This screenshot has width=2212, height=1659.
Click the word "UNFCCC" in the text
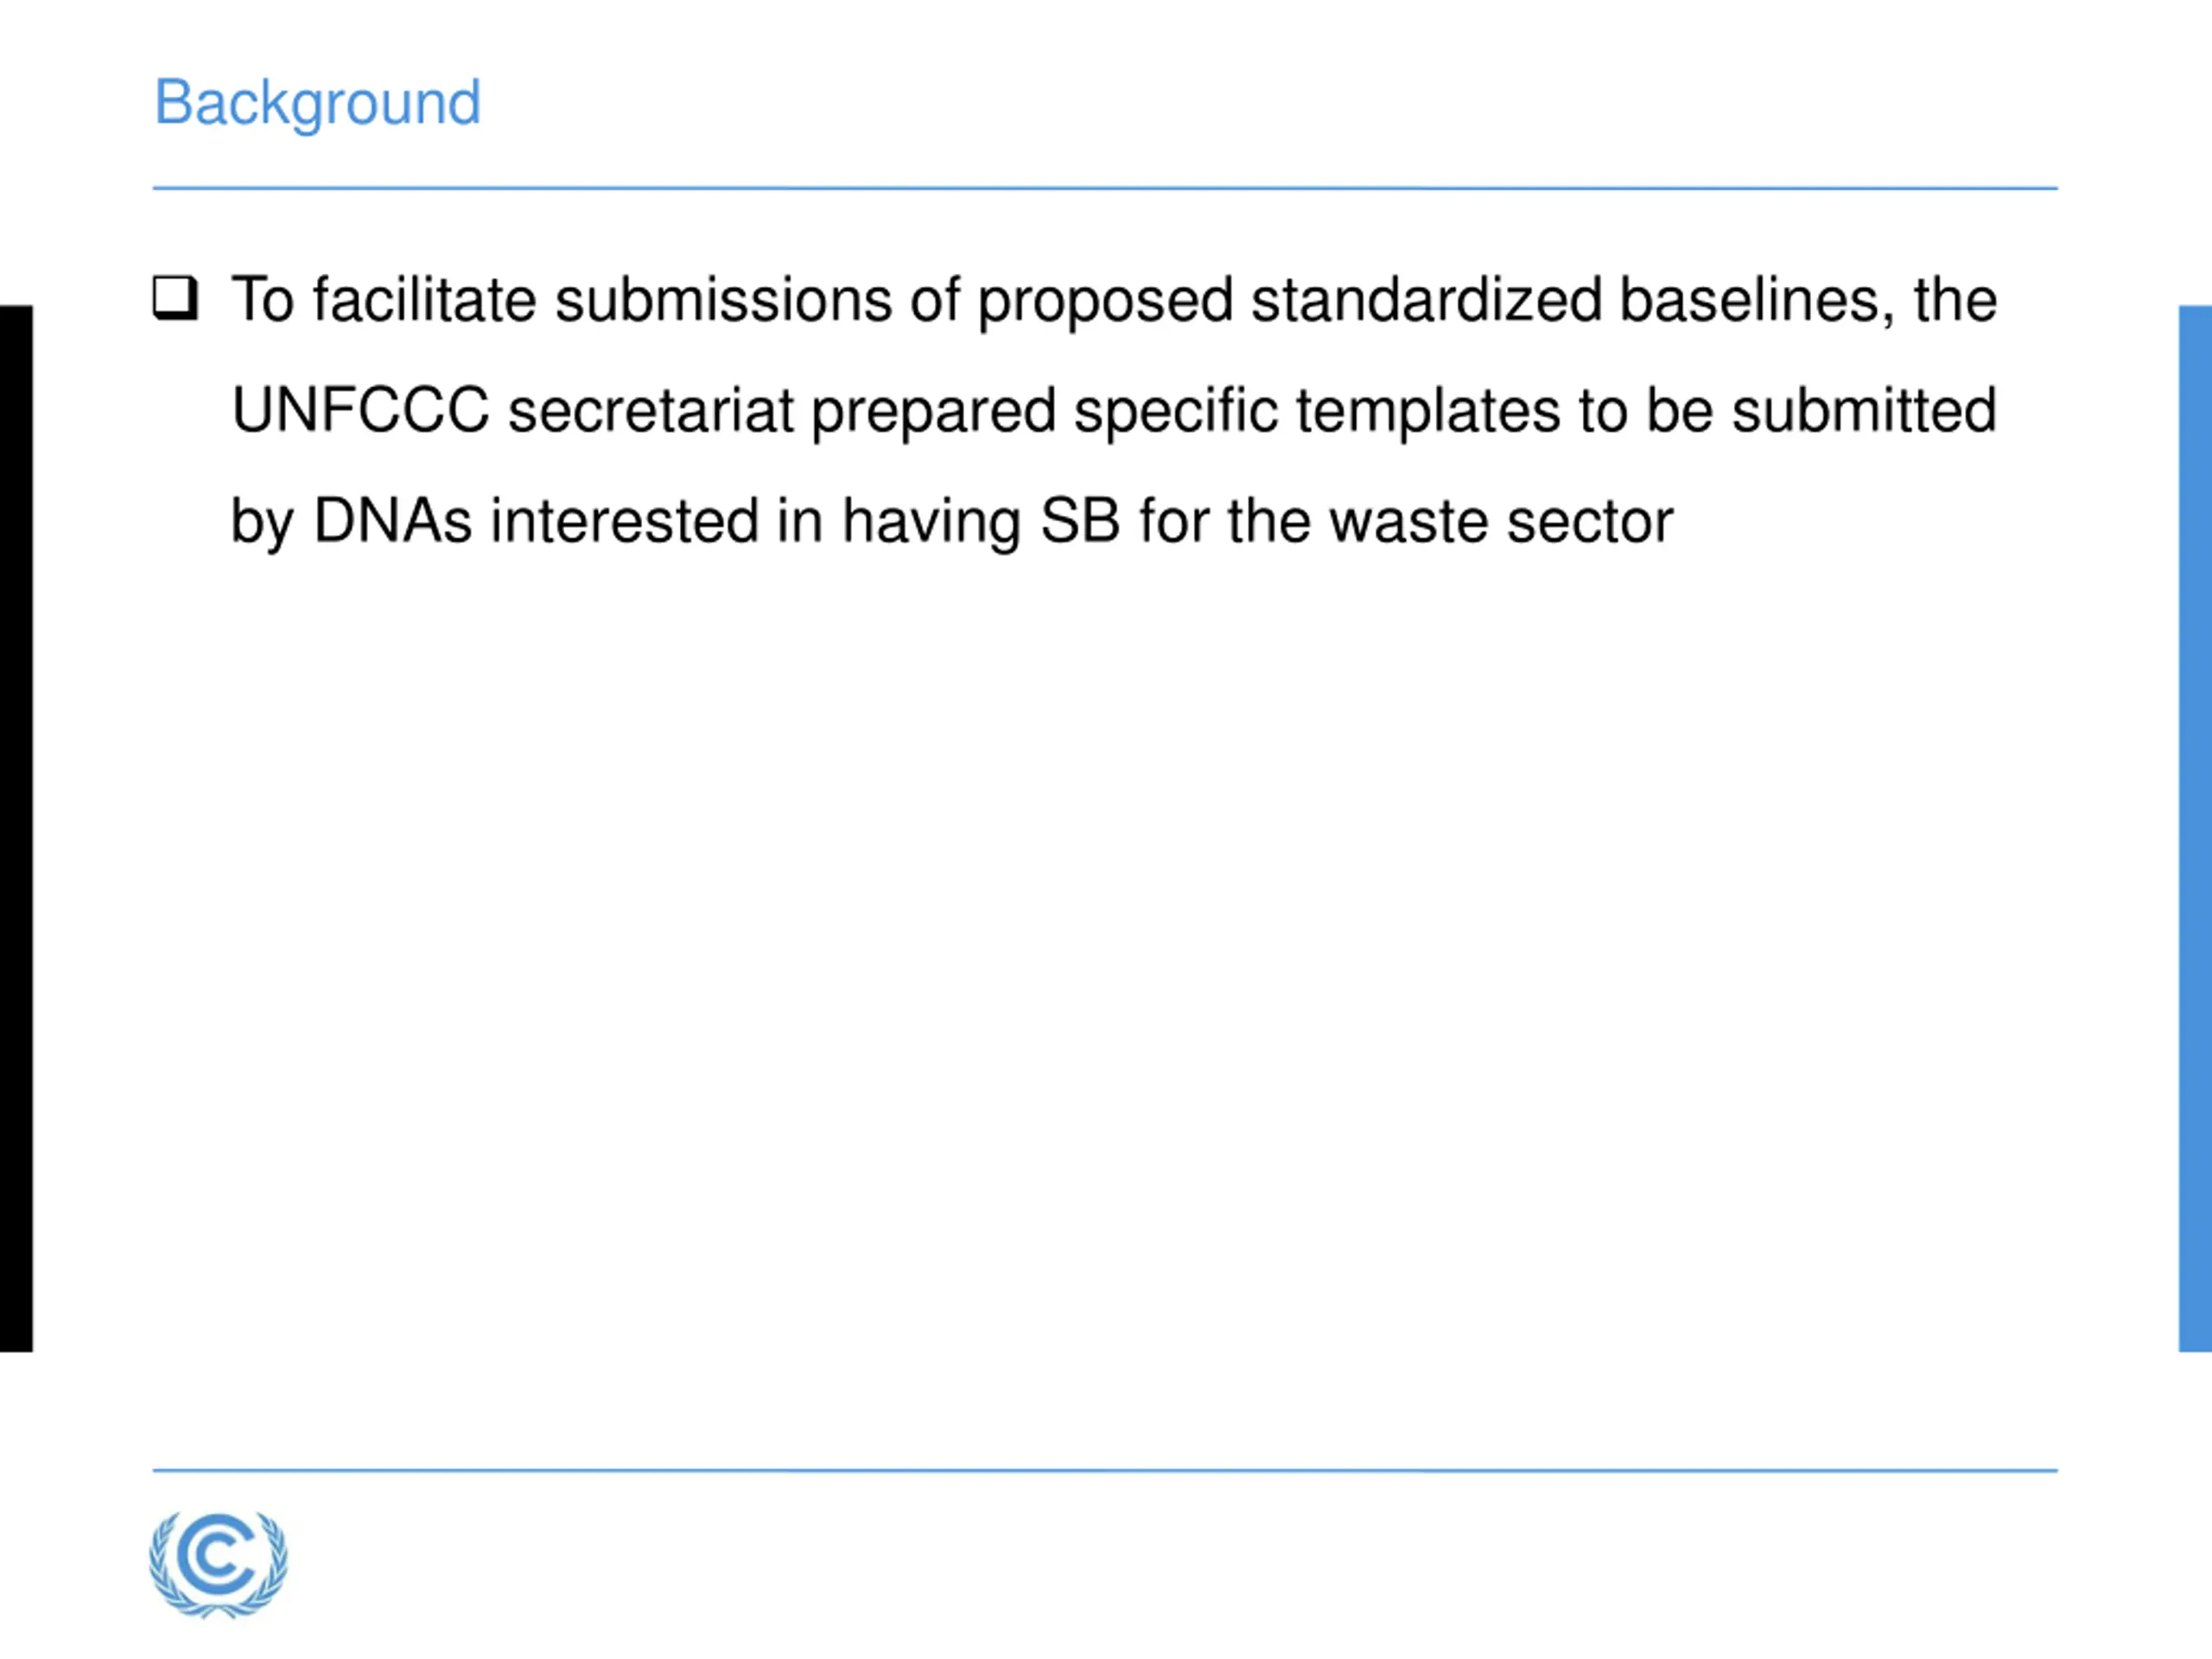(361, 410)
